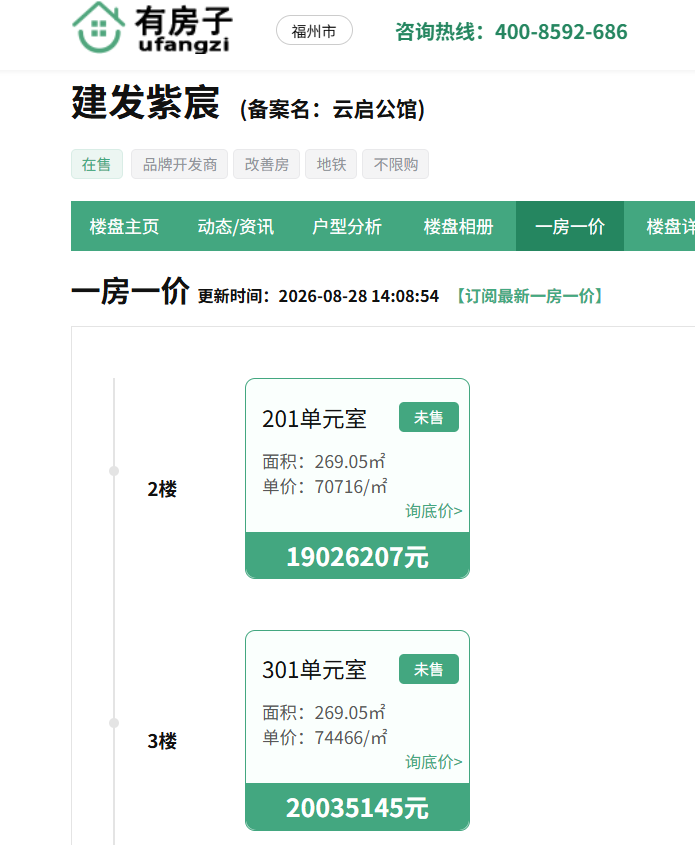Open the 福州市 city selector
This screenshot has width=695, height=845.
314,31
